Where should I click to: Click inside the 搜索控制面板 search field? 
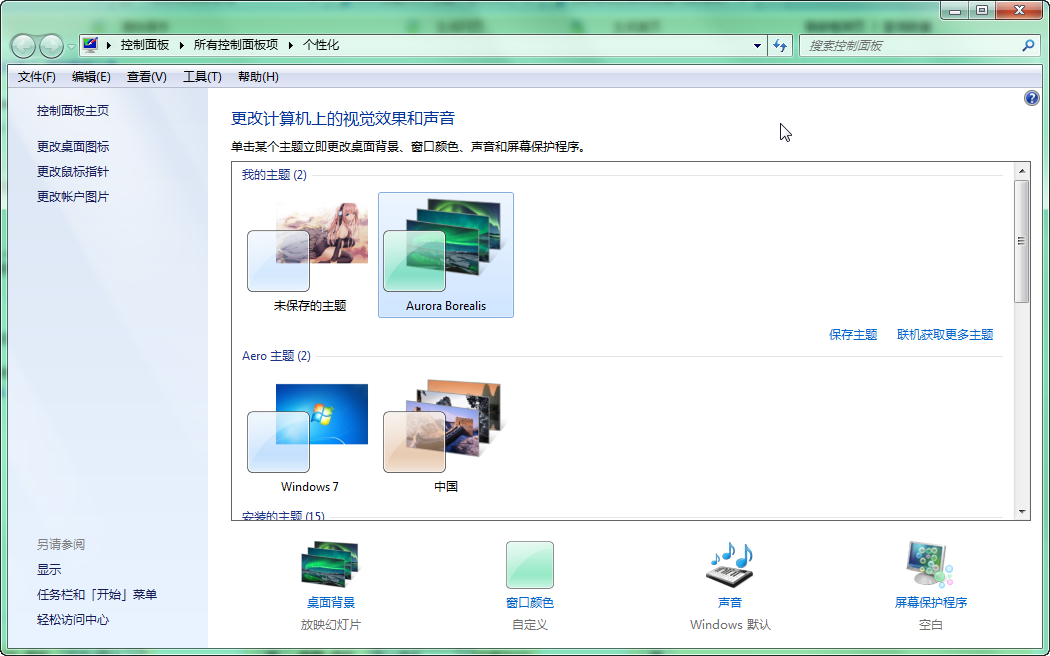tap(900, 45)
